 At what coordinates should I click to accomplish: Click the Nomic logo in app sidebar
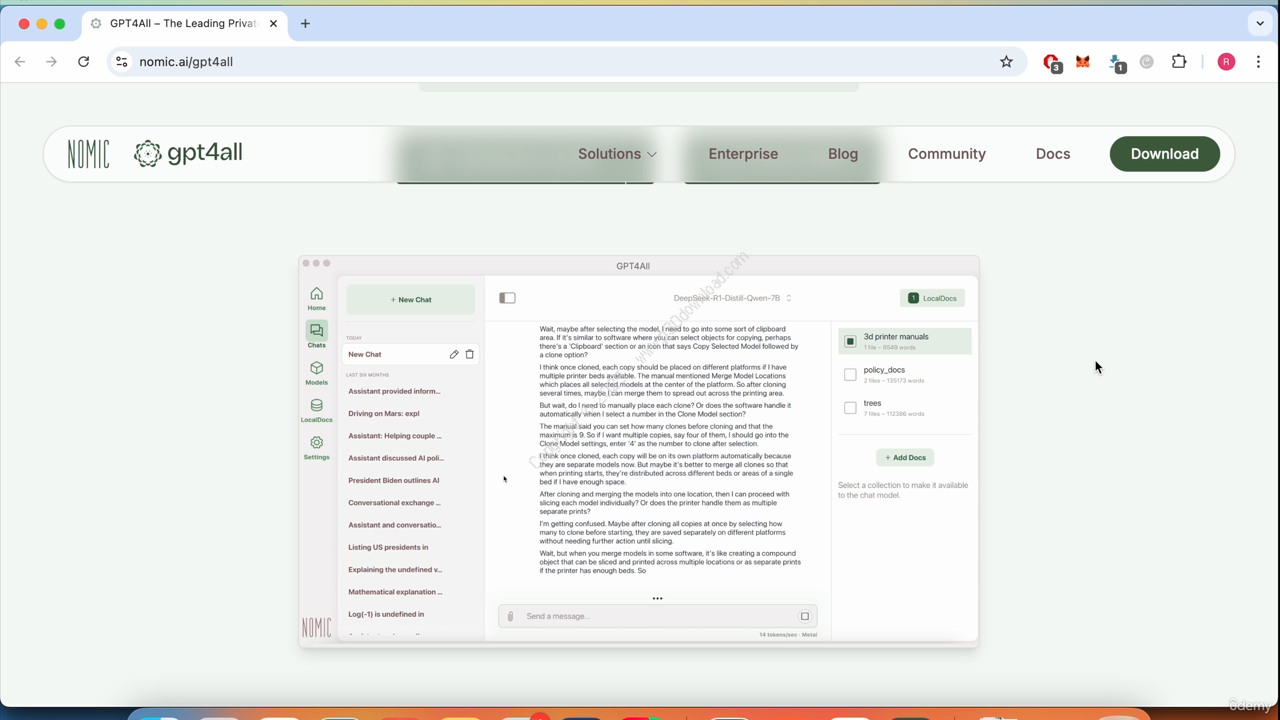pos(316,627)
